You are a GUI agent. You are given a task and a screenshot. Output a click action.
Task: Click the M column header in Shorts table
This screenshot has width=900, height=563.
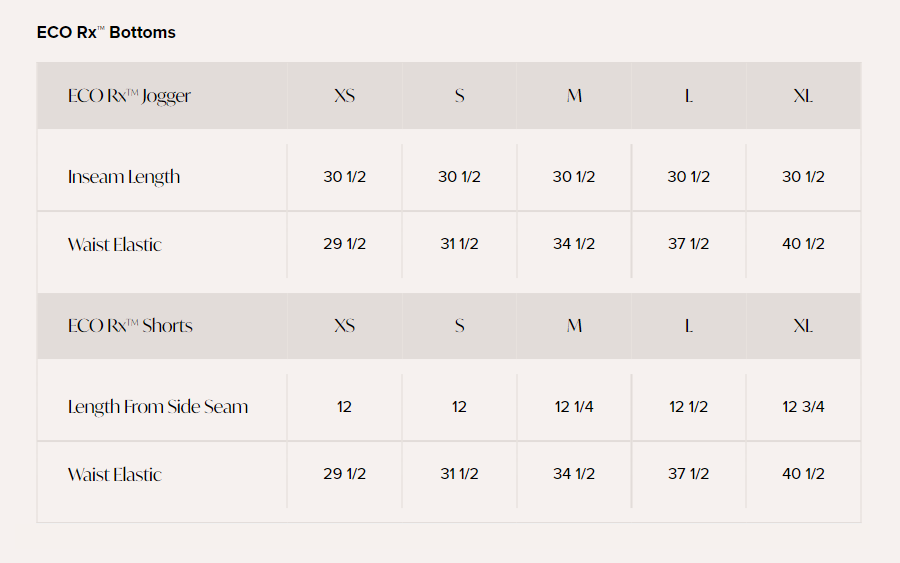click(x=574, y=326)
